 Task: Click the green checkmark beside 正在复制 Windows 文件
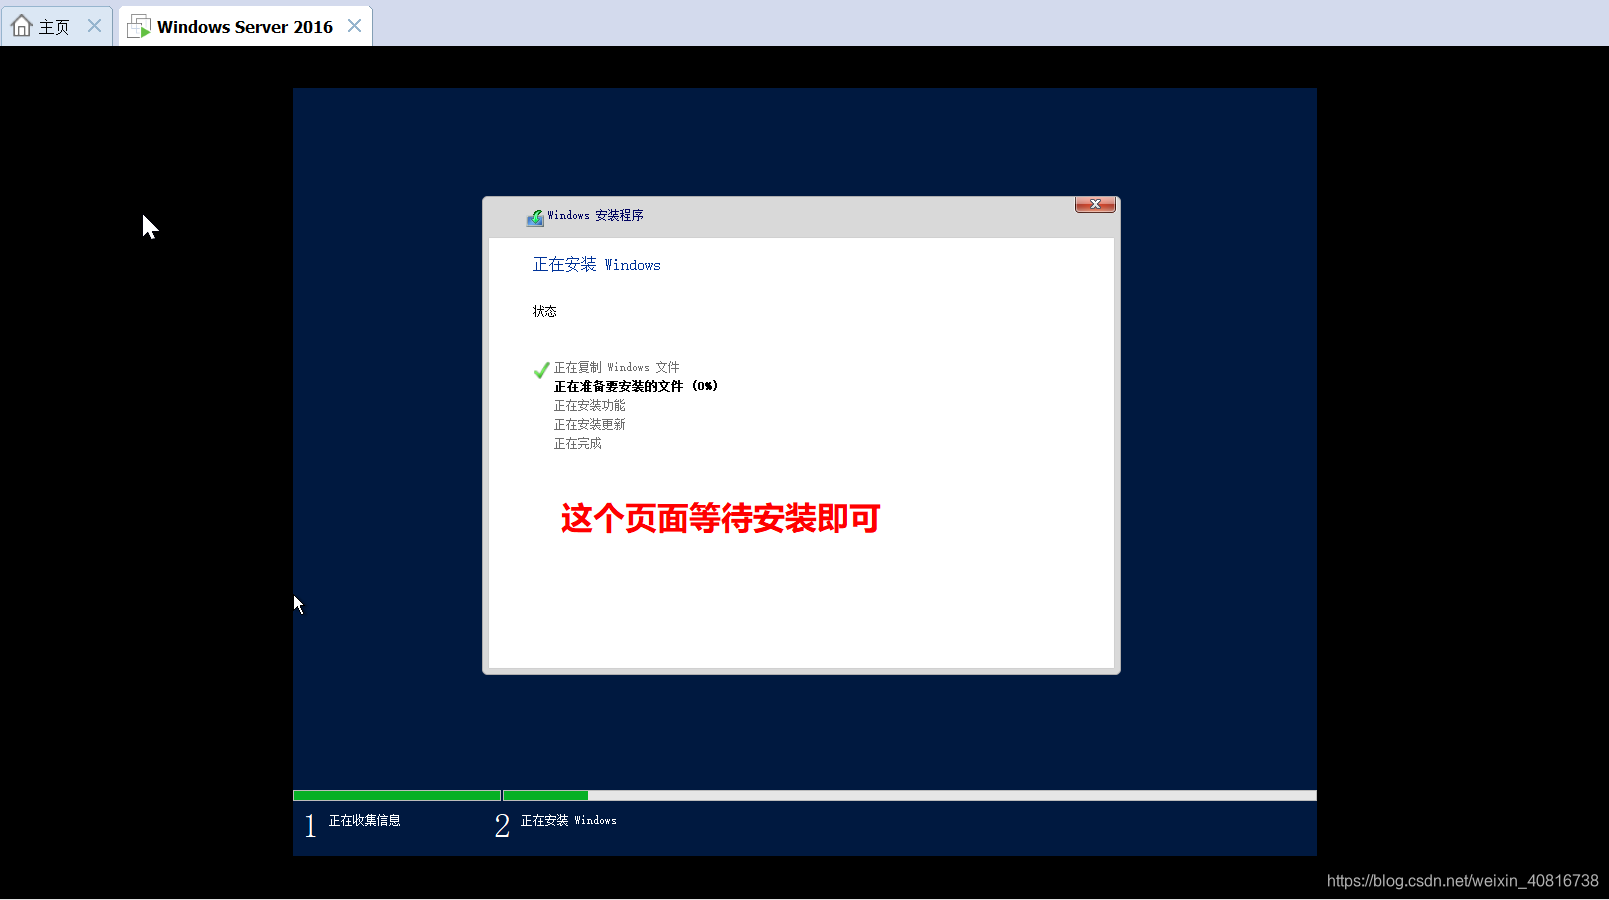pos(541,370)
